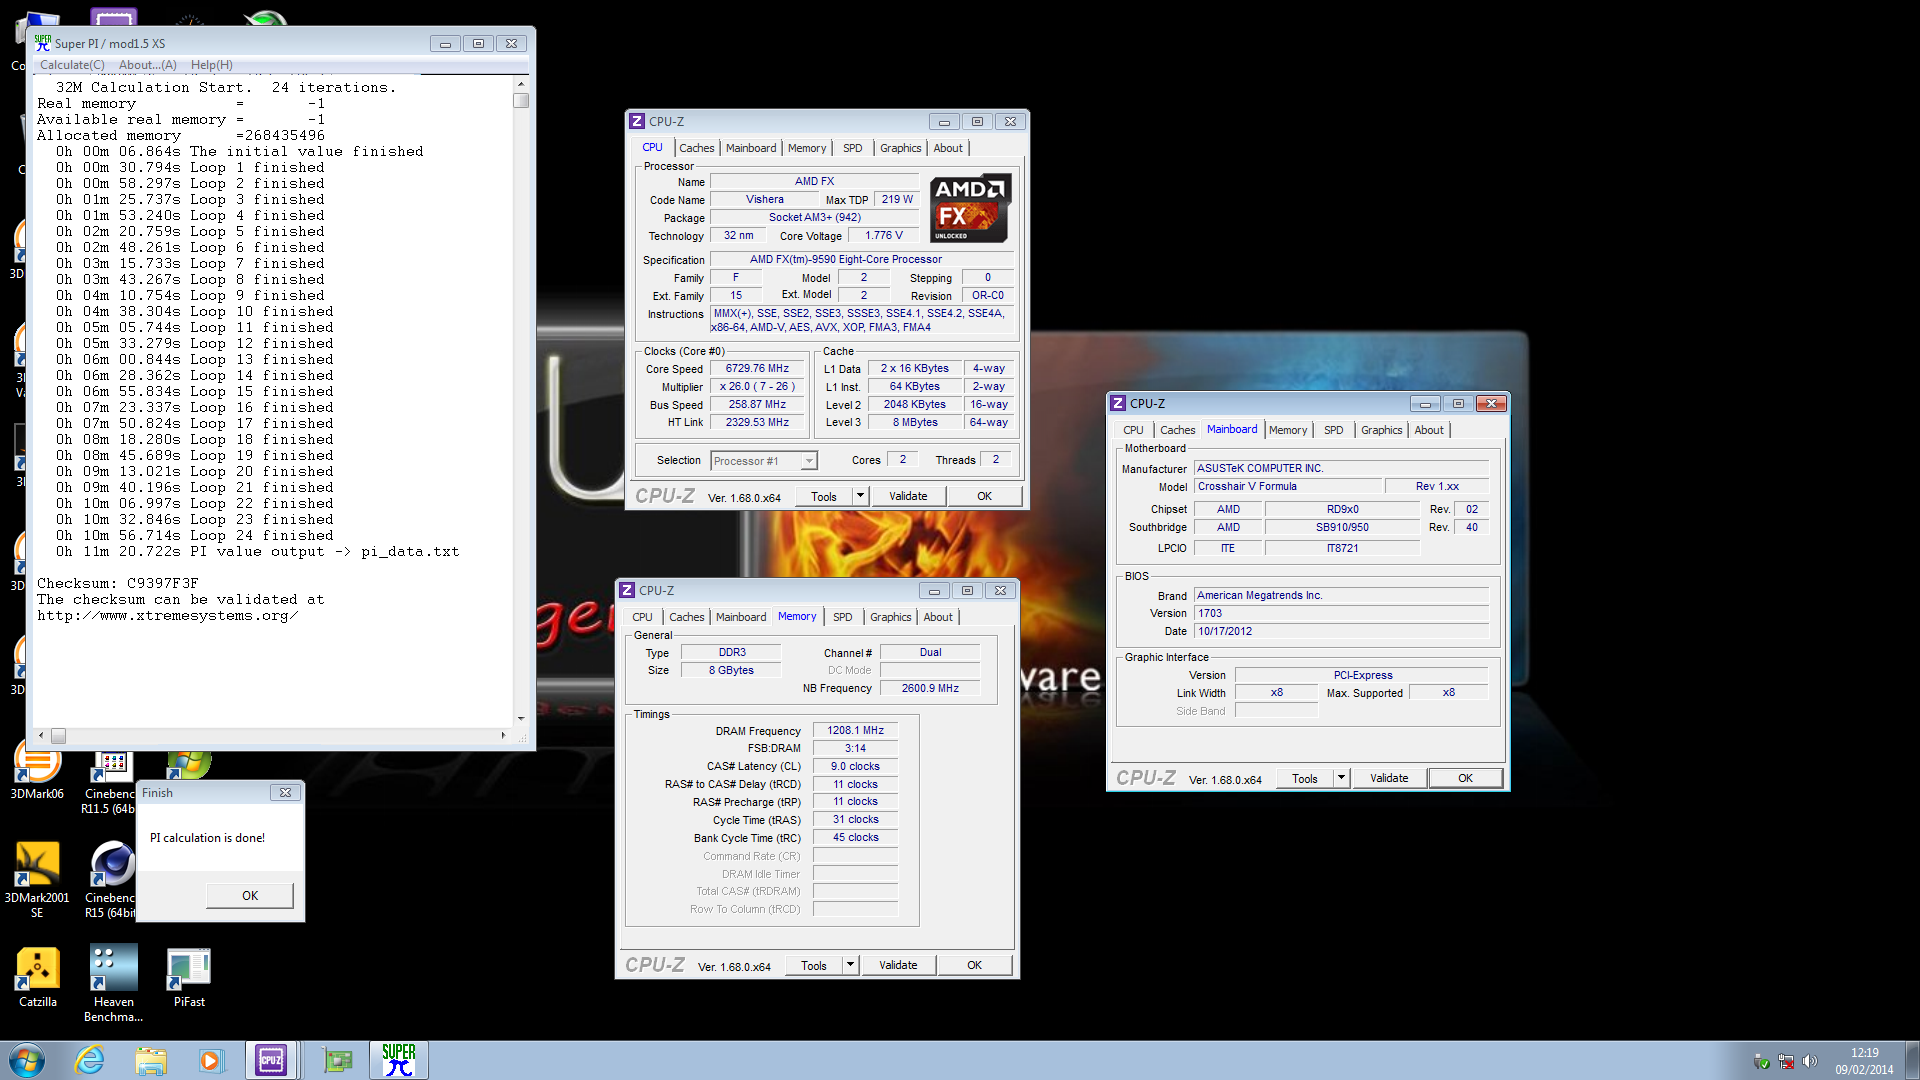Click NB Frequency value 2600.9 MHz

[x=930, y=688]
